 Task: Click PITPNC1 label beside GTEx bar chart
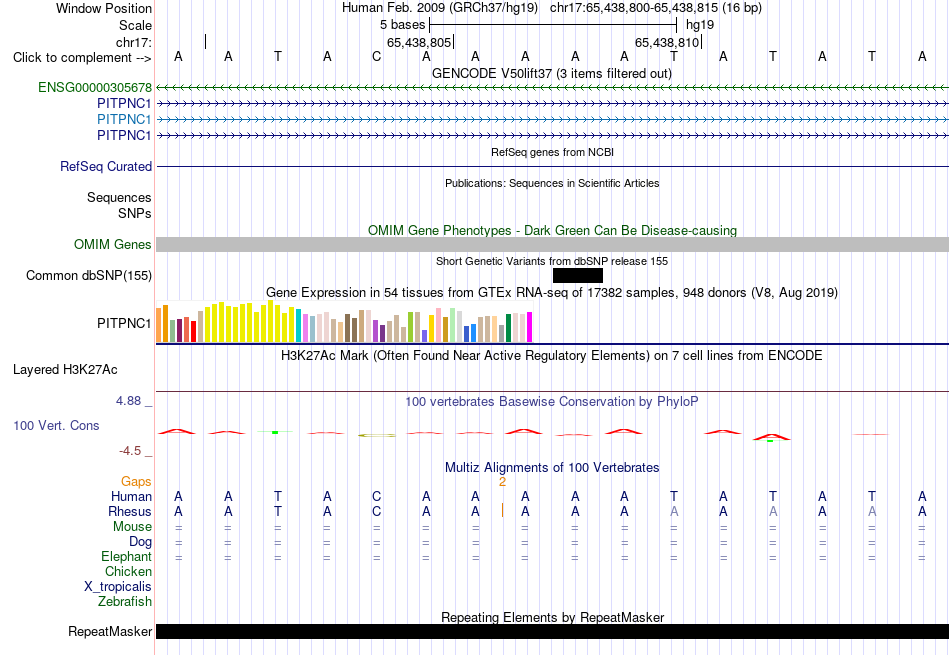click(x=124, y=324)
